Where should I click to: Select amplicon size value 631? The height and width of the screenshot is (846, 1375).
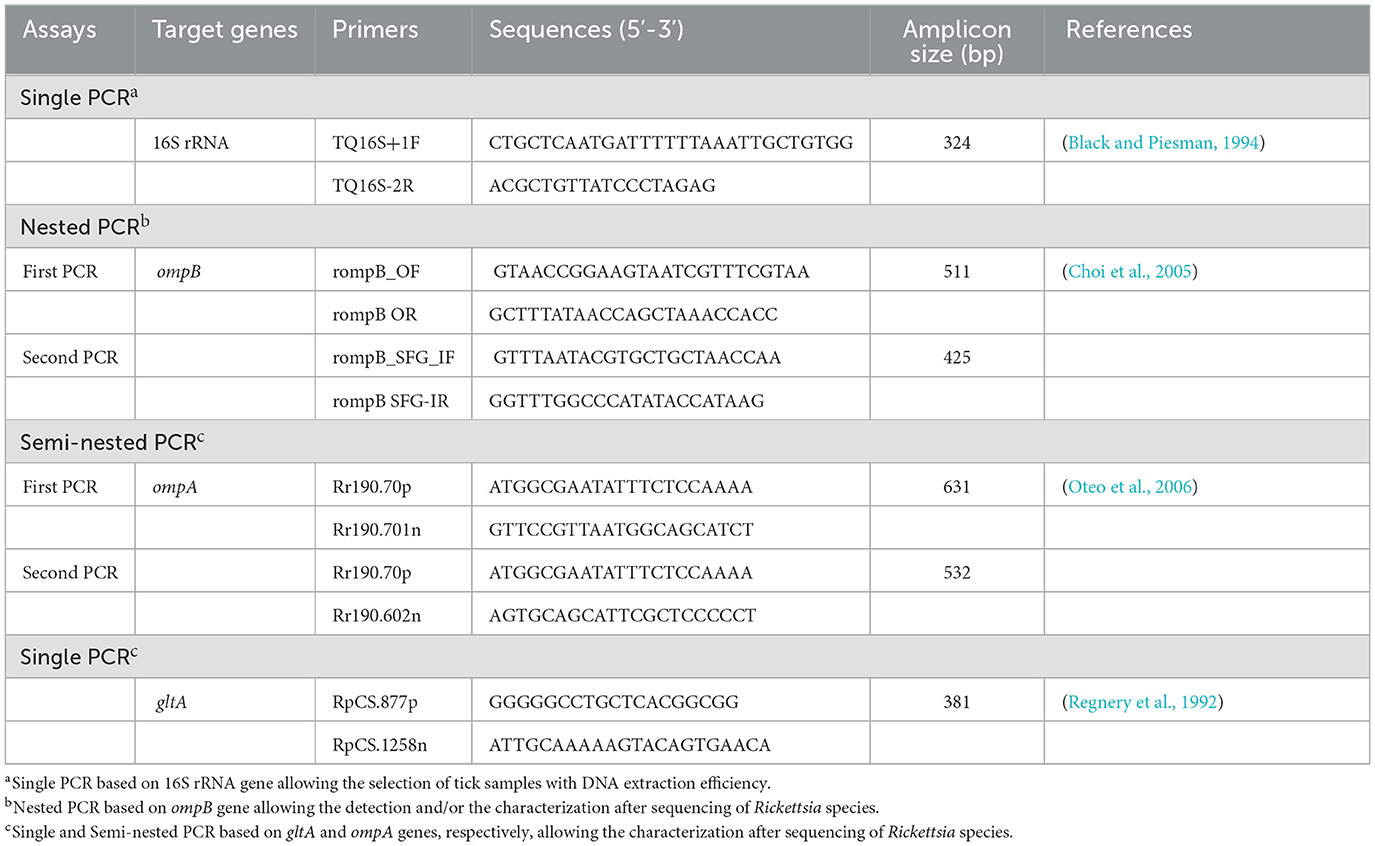[958, 488]
